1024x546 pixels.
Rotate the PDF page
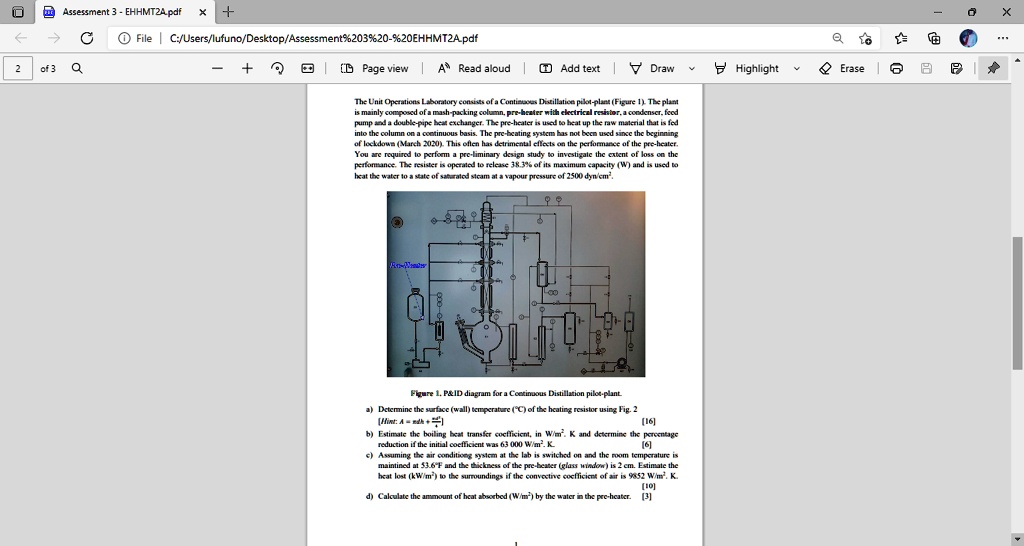(x=277, y=68)
